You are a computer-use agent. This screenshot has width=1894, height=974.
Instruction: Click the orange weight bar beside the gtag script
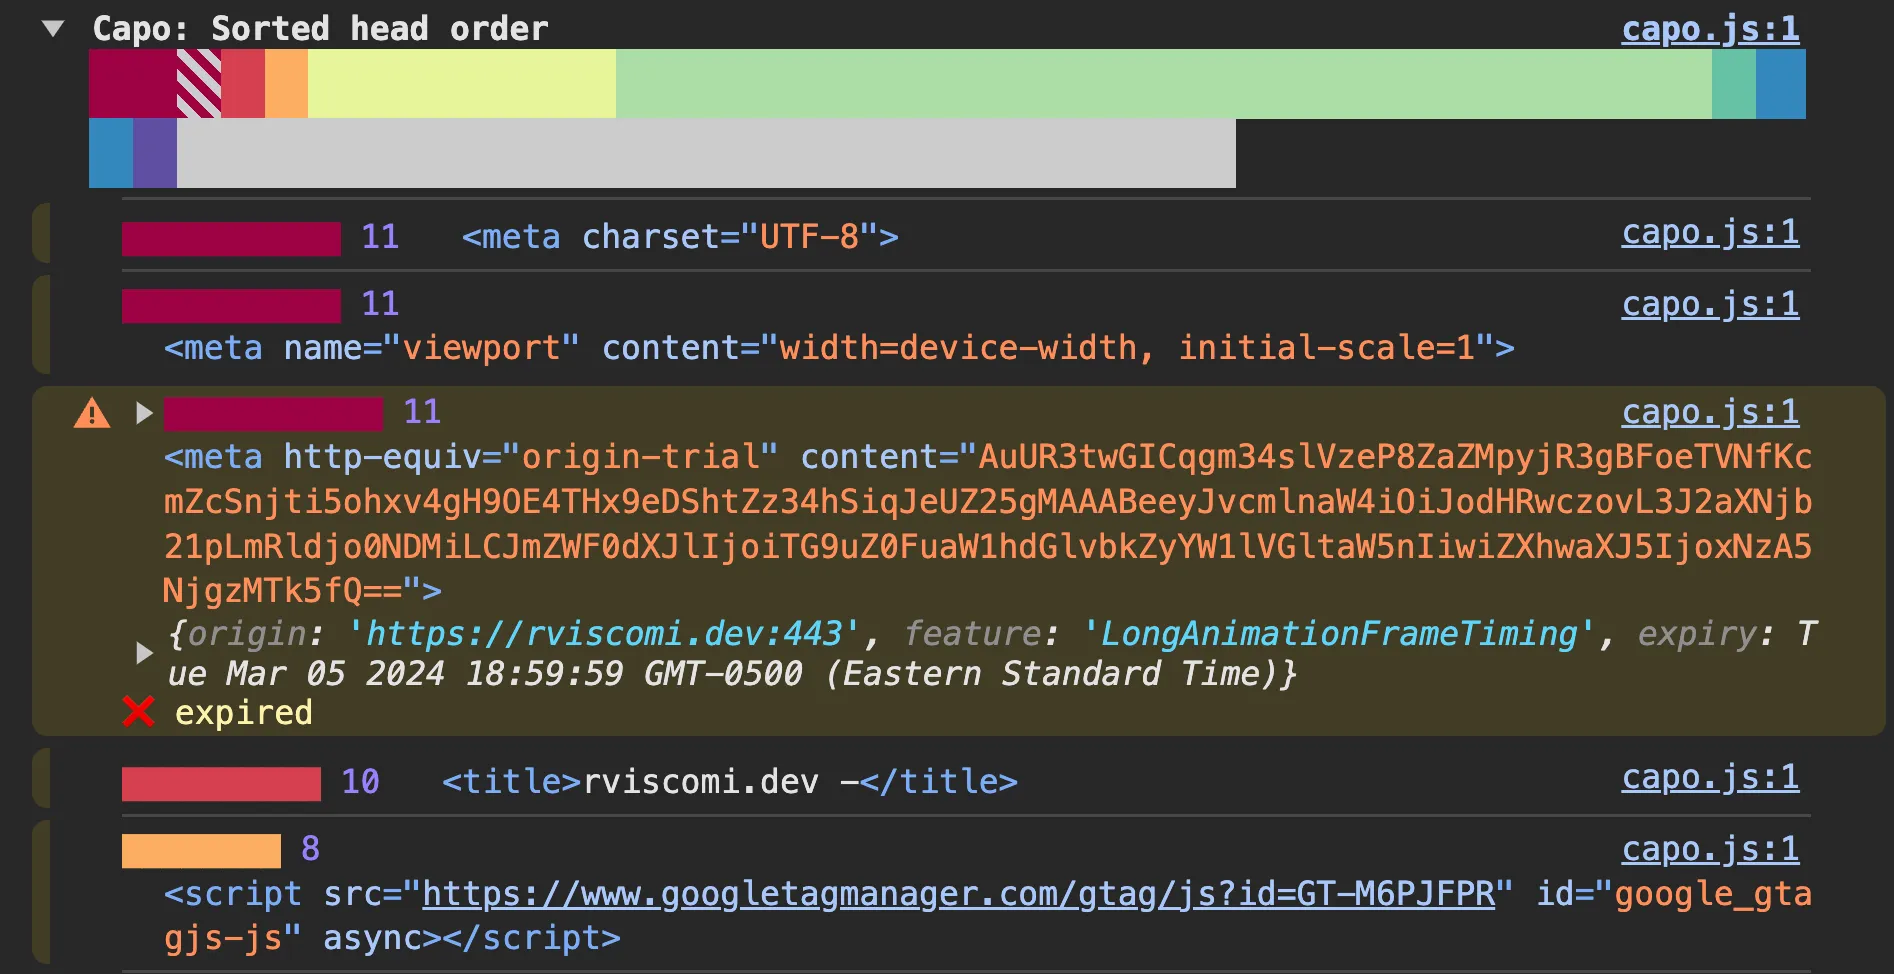[x=199, y=850]
